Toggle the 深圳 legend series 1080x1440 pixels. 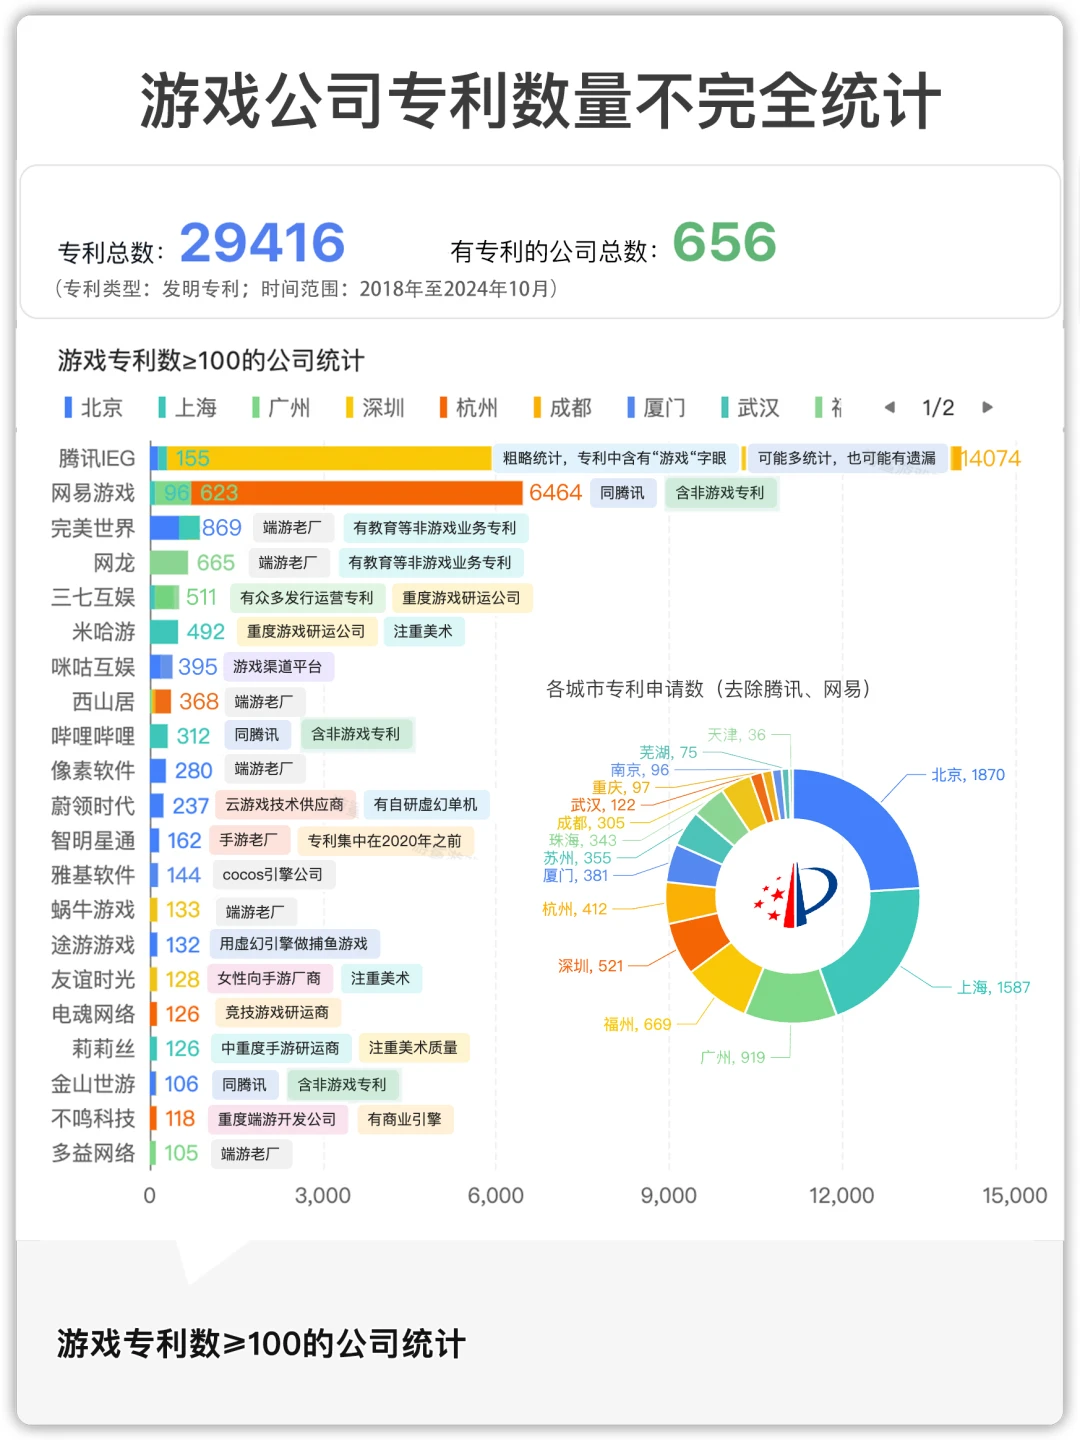click(x=375, y=407)
